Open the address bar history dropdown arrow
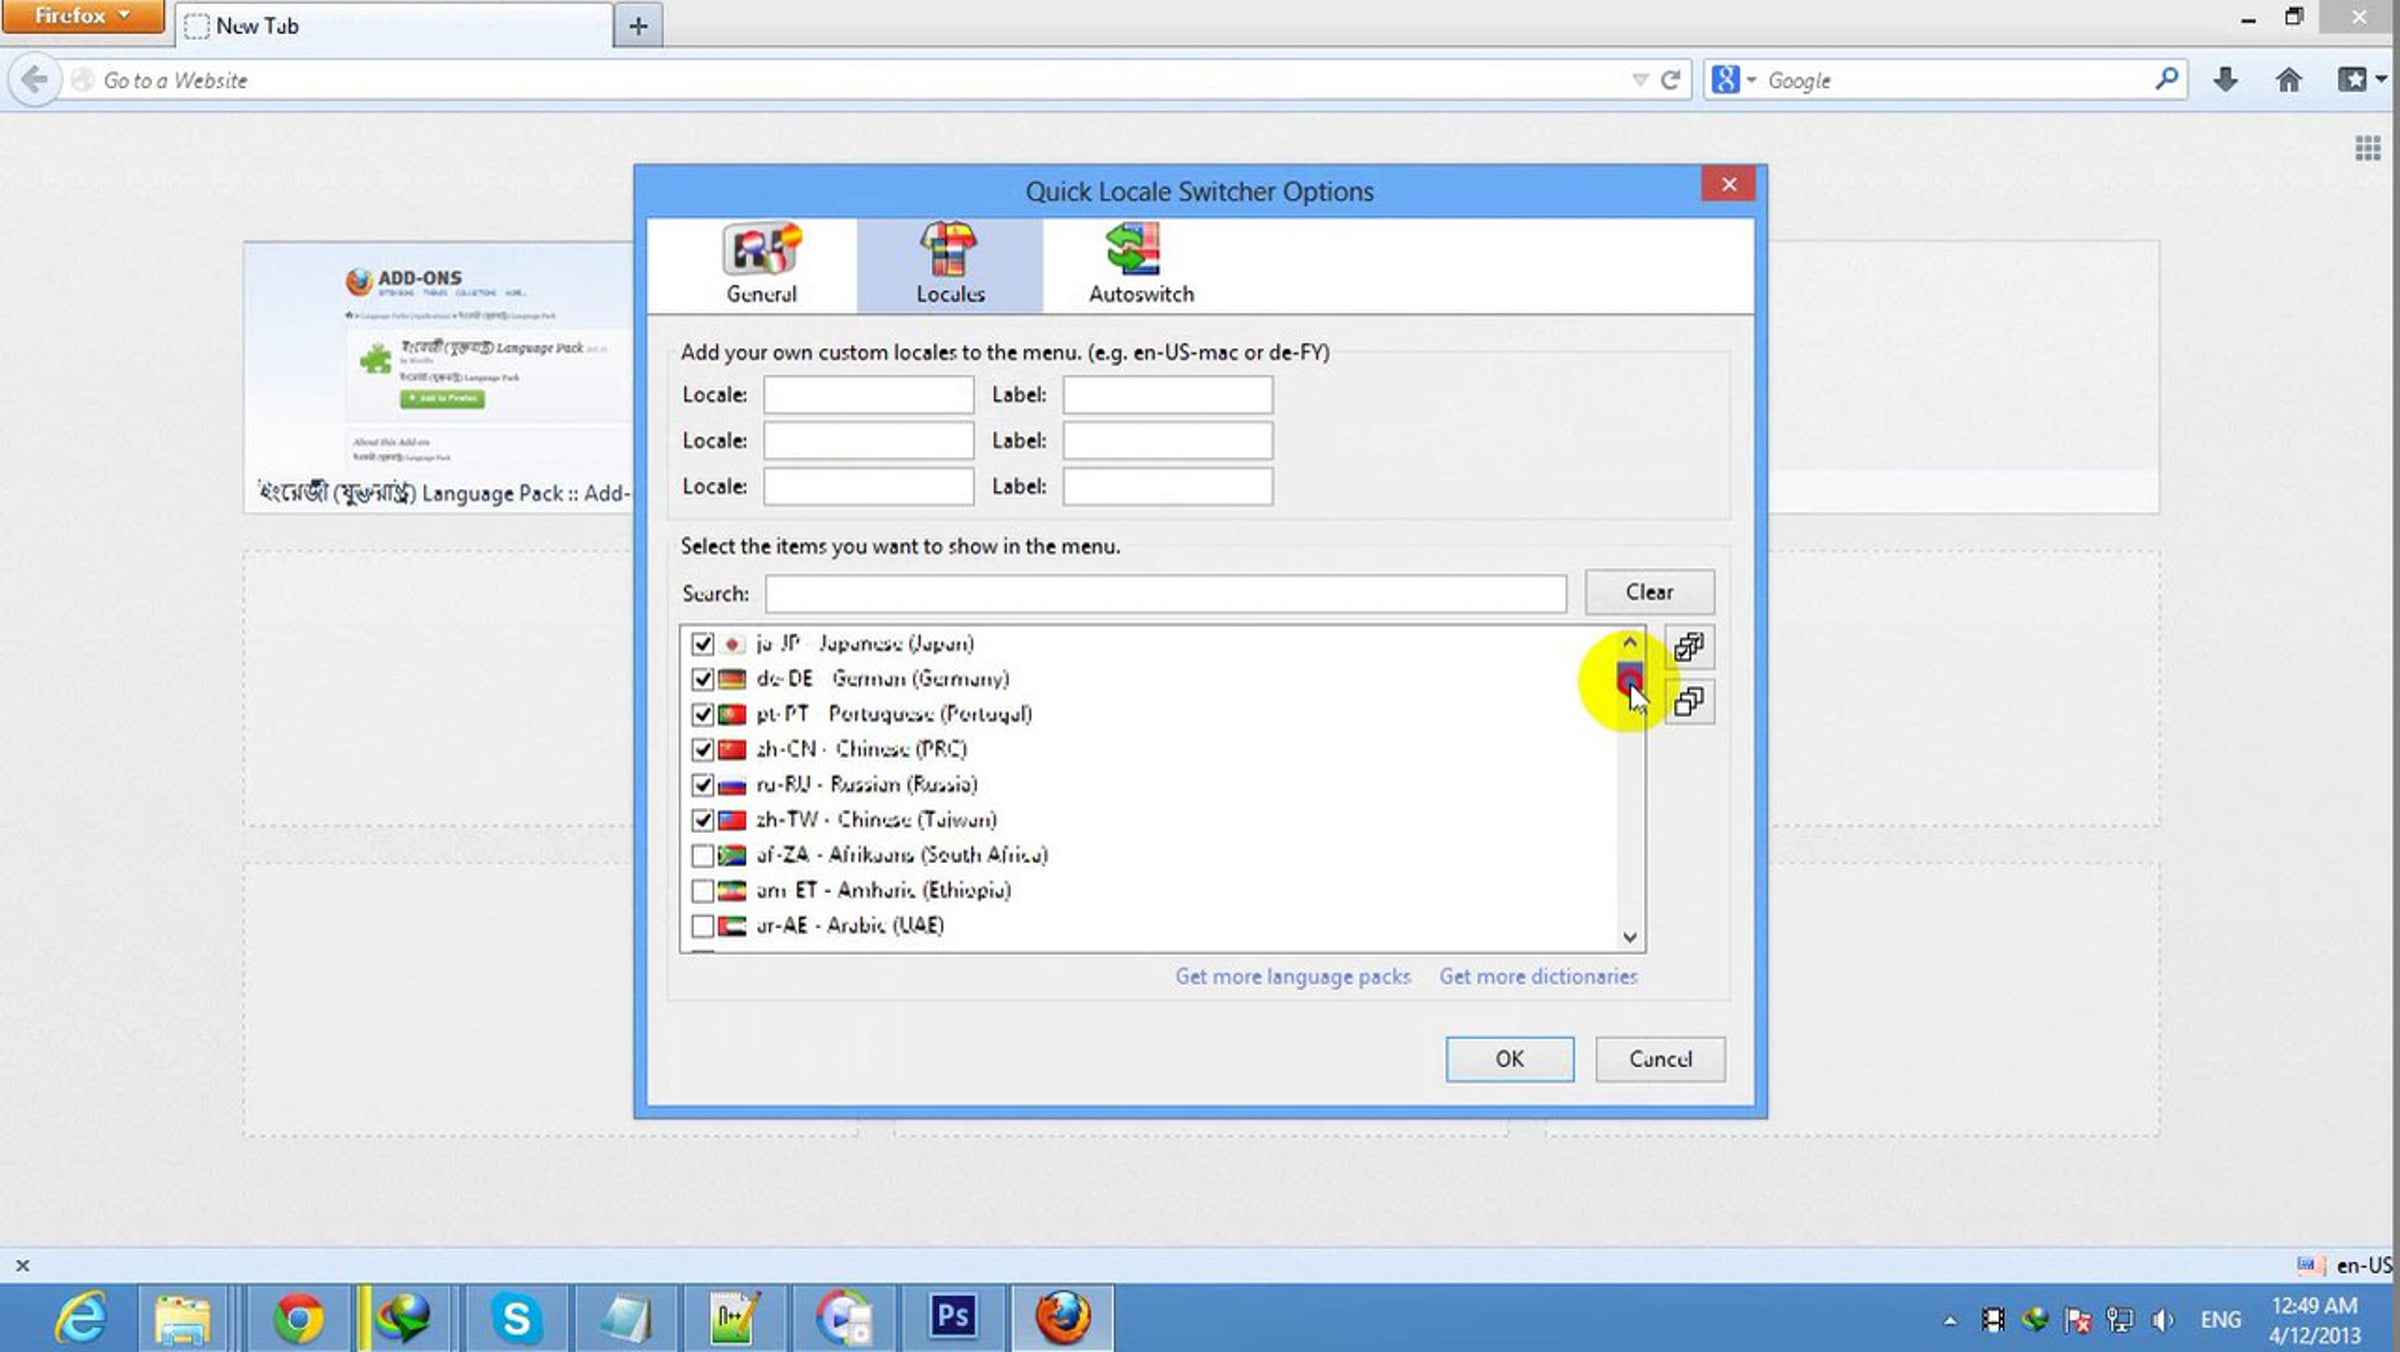 [x=1639, y=80]
